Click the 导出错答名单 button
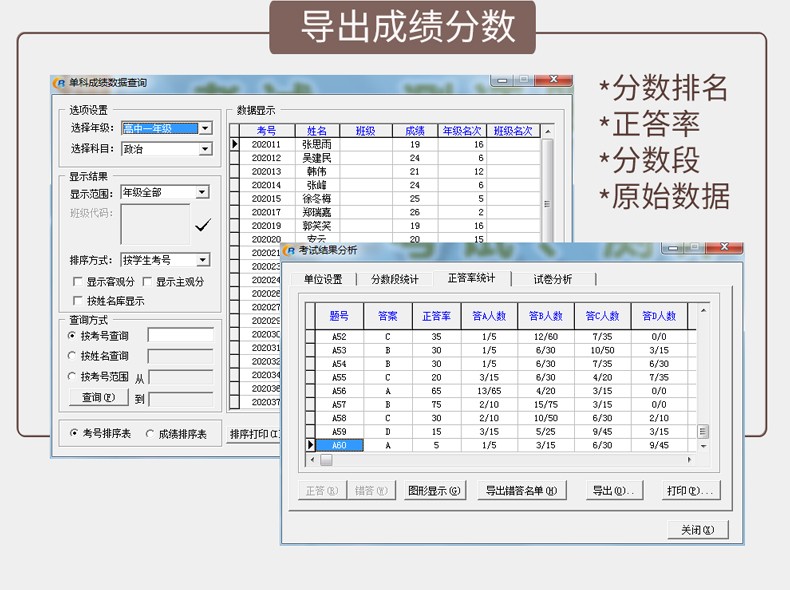This screenshot has height=590, width=790. click(x=522, y=491)
